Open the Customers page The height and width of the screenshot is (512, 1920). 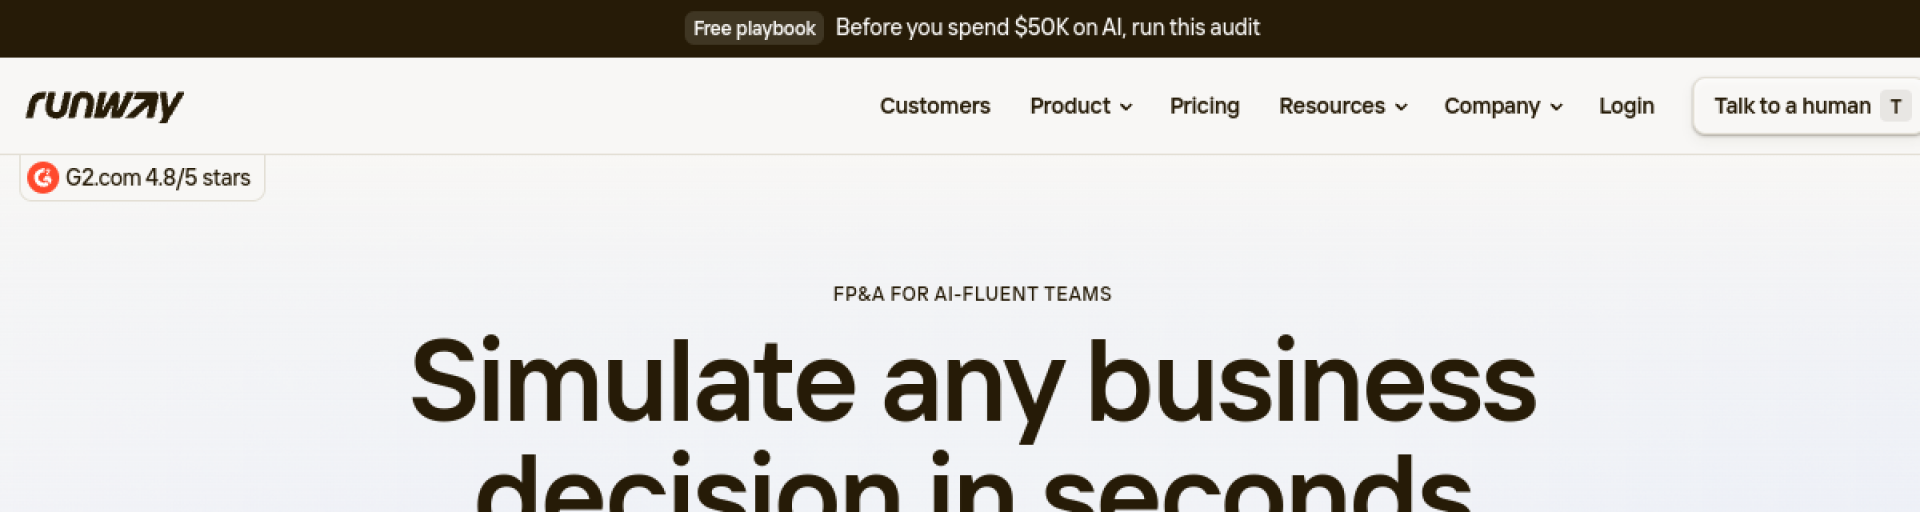934,106
